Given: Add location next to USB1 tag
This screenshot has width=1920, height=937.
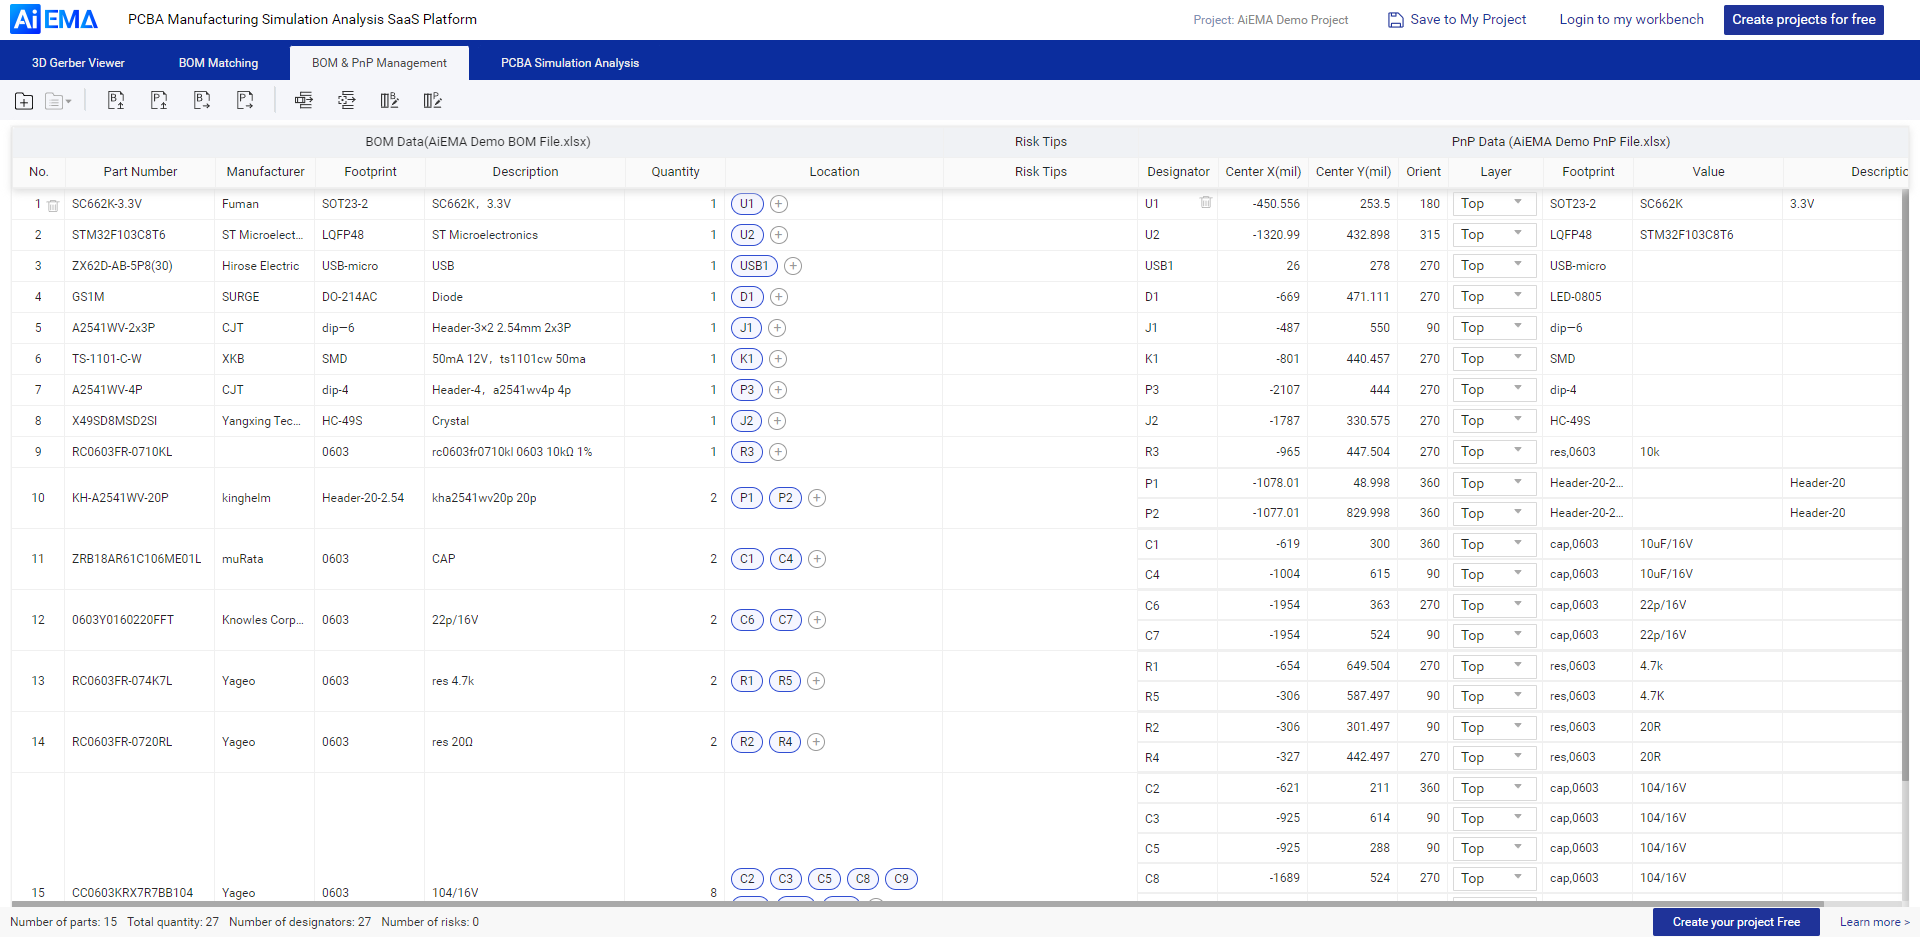Looking at the screenshot, I should click(x=793, y=266).
